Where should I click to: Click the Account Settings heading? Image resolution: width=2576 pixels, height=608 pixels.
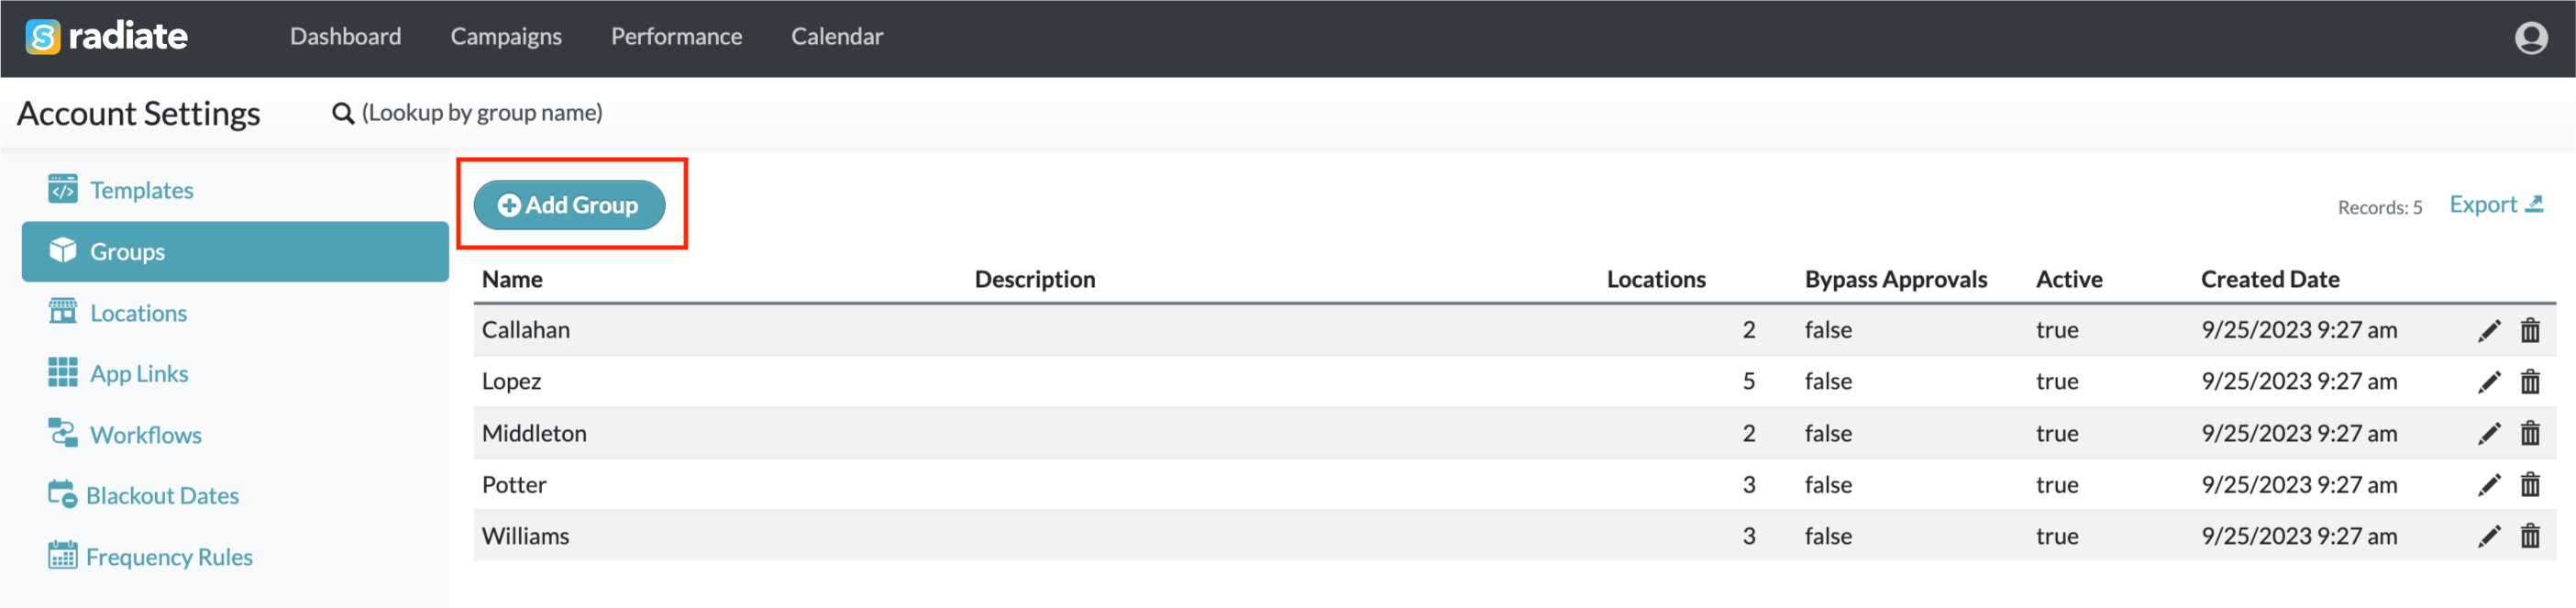click(x=139, y=113)
